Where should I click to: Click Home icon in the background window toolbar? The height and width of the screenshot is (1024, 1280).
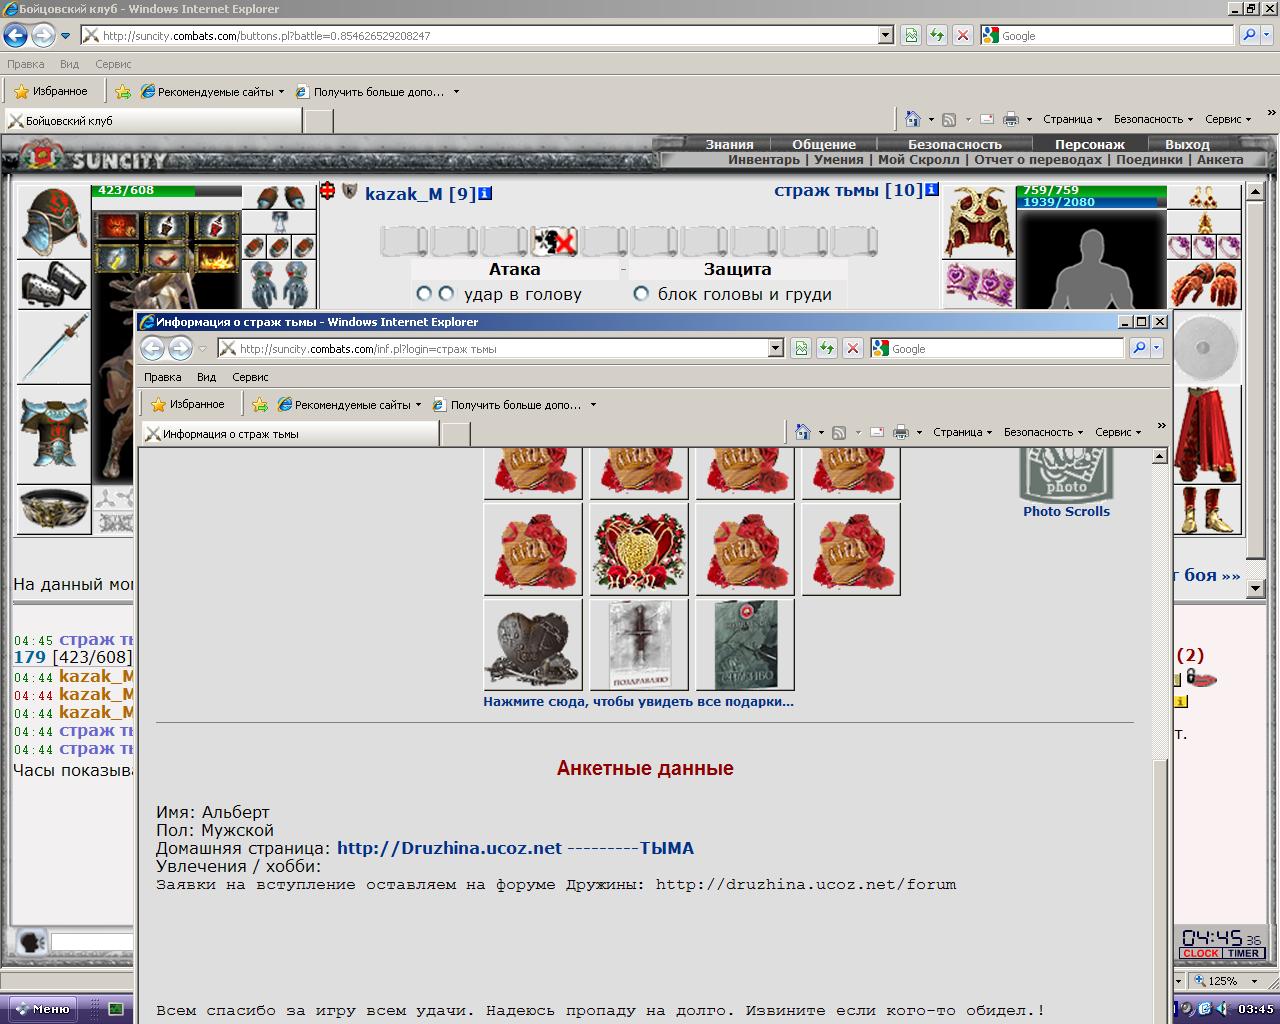[912, 119]
